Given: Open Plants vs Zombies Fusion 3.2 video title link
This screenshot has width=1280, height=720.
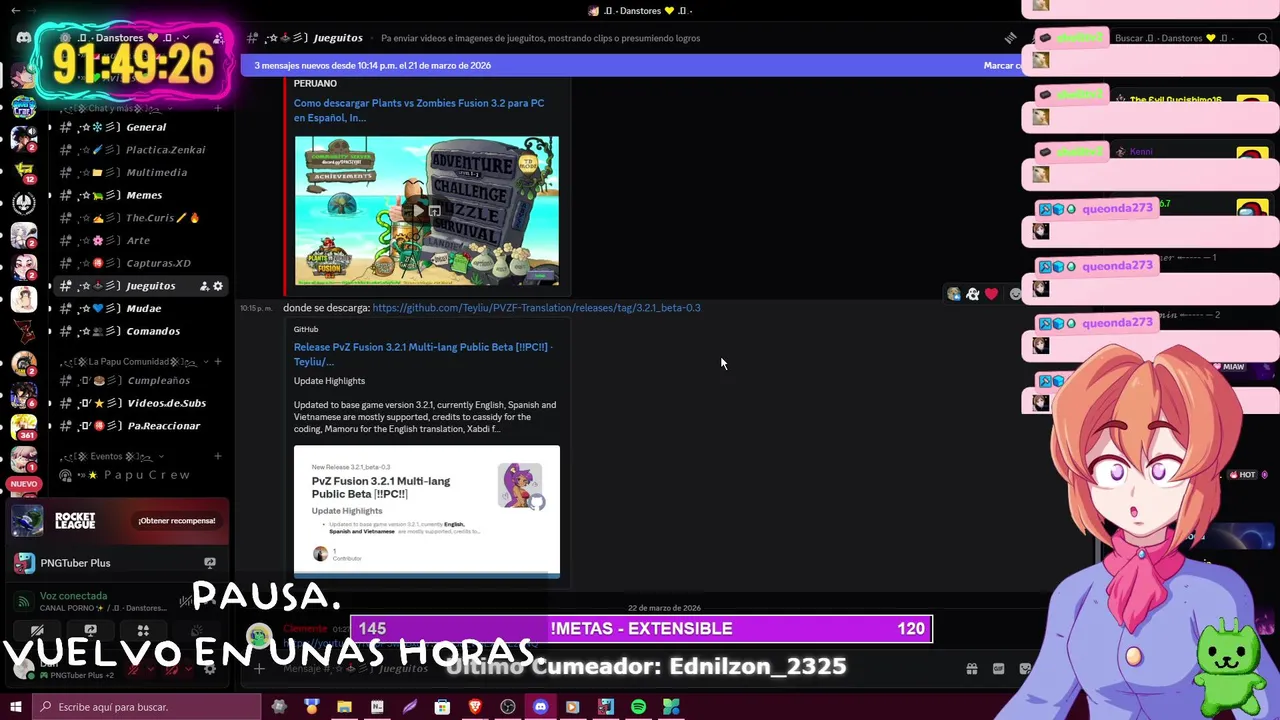Looking at the screenshot, I should pos(419,110).
